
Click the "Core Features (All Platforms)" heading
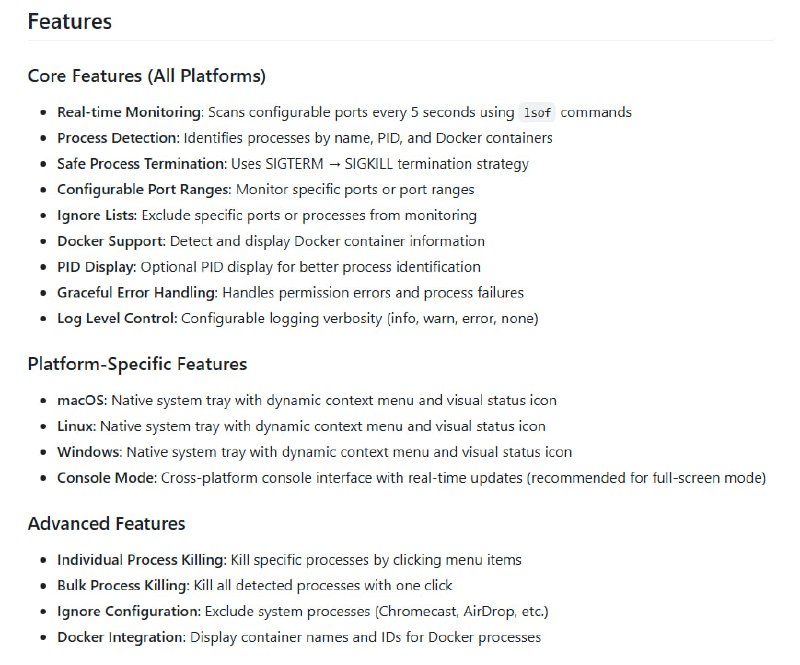[x=146, y=76]
